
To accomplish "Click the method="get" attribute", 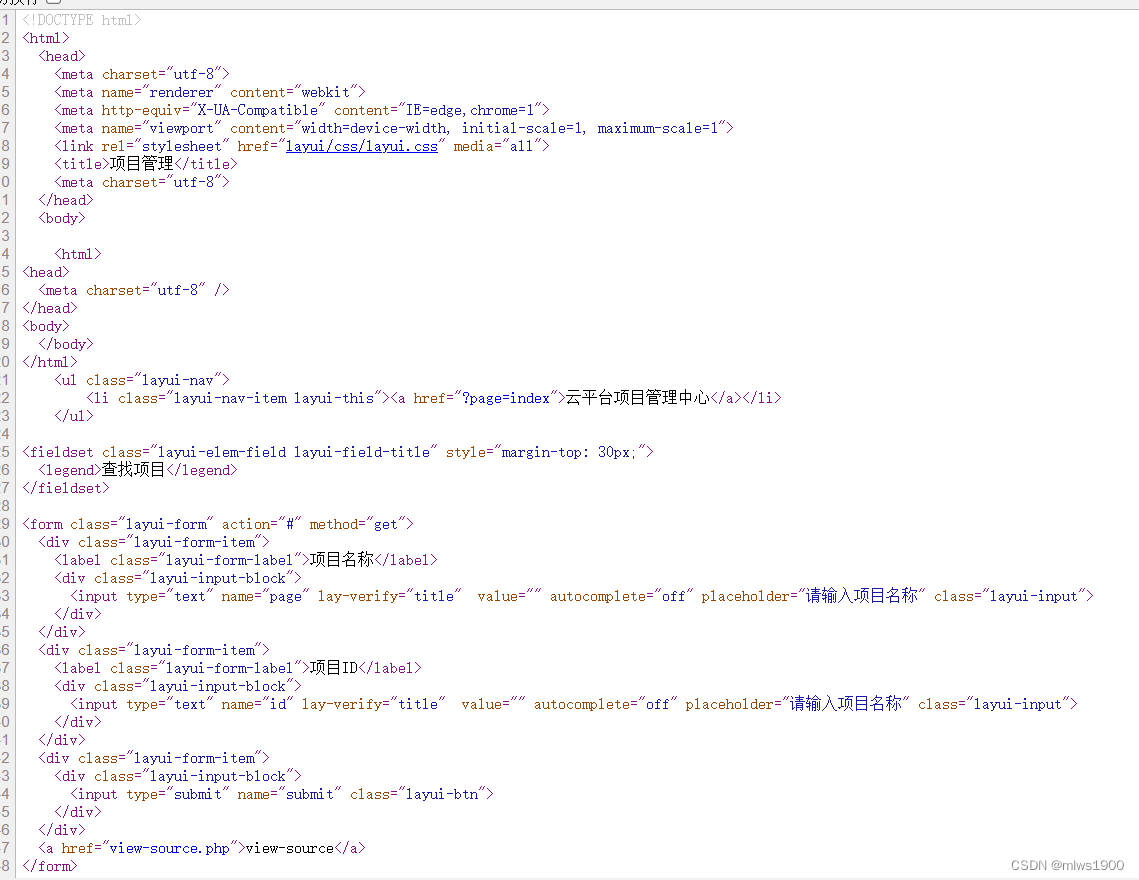I will [x=357, y=524].
